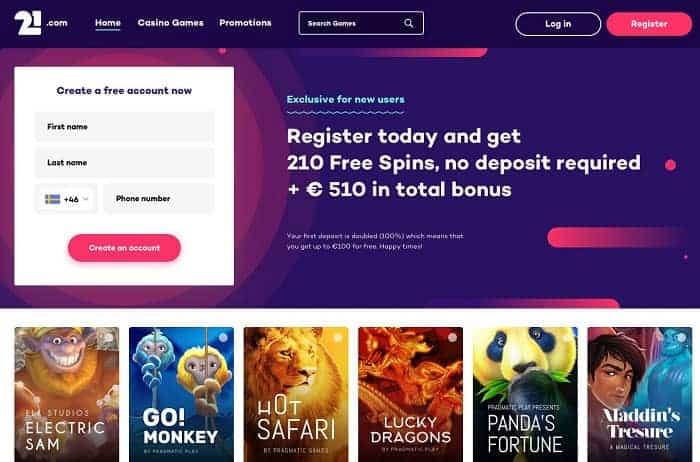Viewport: 700px width, 462px height.
Task: Click the First name field
Action: 125,127
